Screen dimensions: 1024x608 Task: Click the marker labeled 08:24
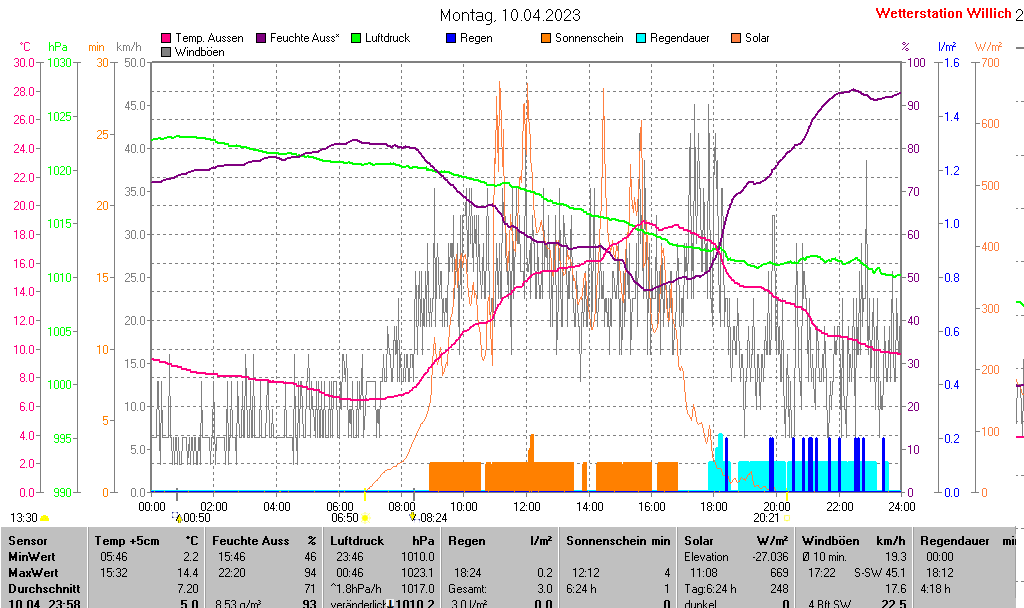click(412, 517)
